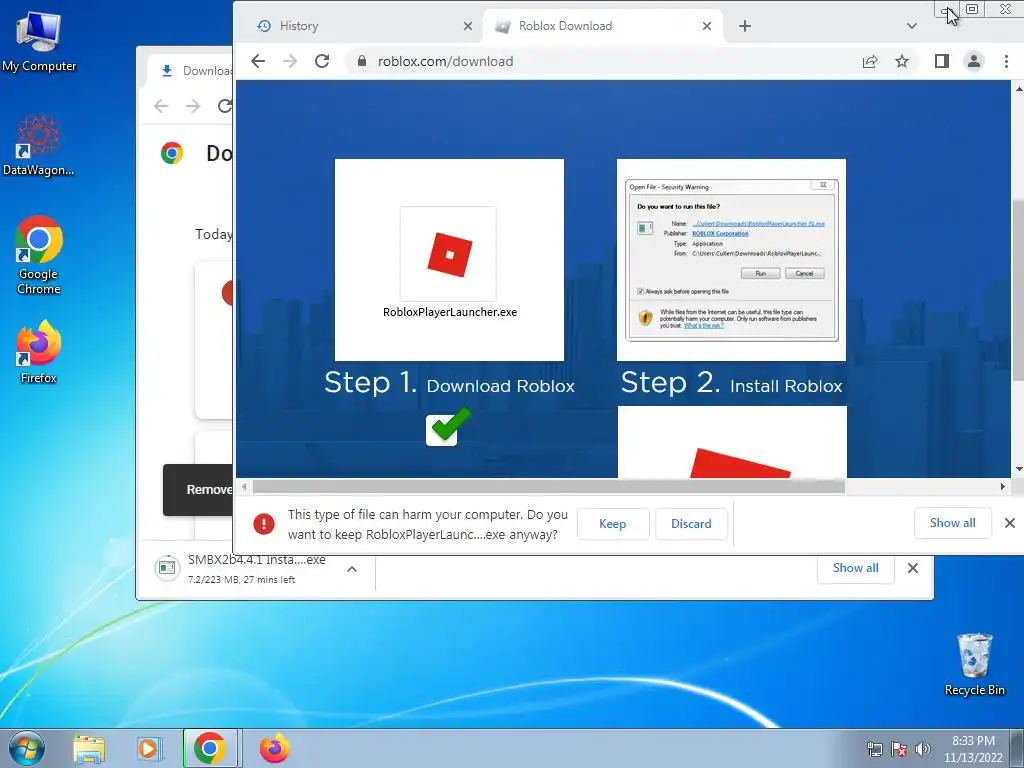Bookmark this page with the star icon
Screen dimensions: 1024x768
pyautogui.click(x=902, y=61)
